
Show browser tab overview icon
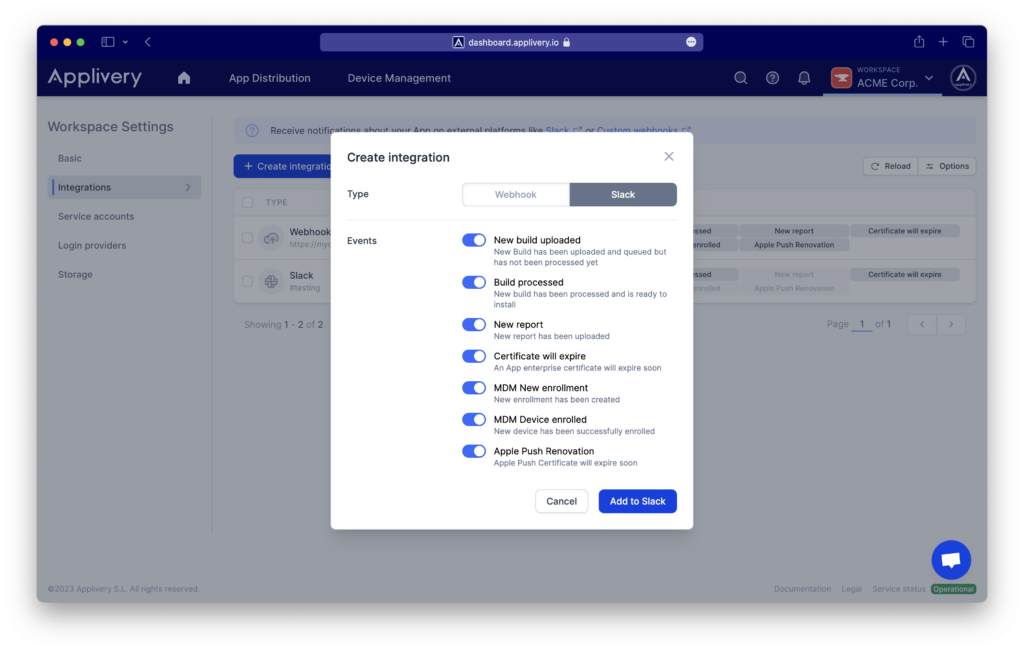click(968, 42)
